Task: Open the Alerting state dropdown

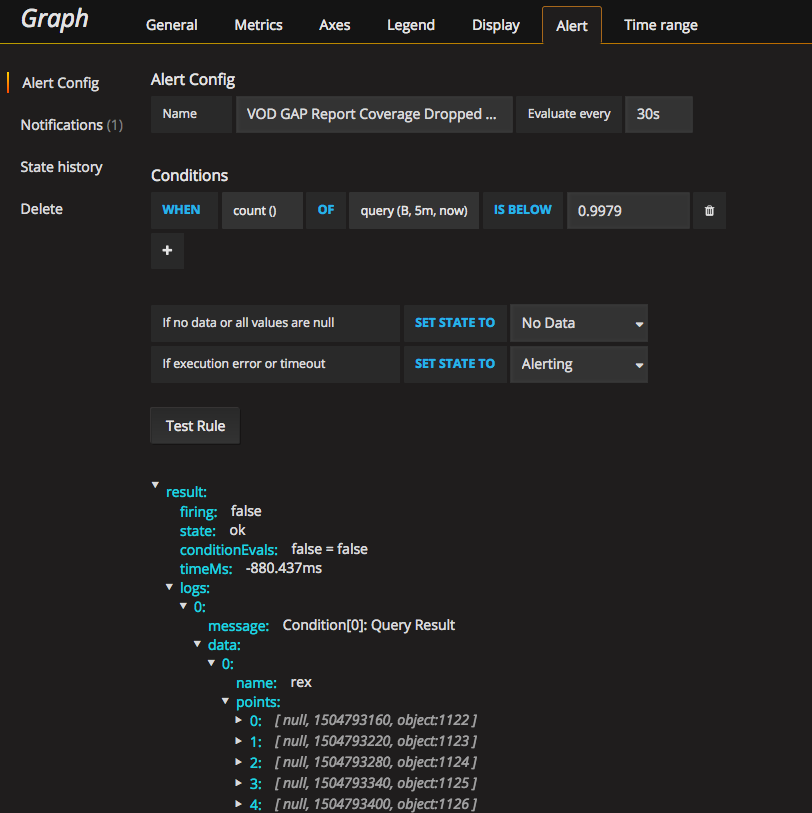Action: [579, 364]
